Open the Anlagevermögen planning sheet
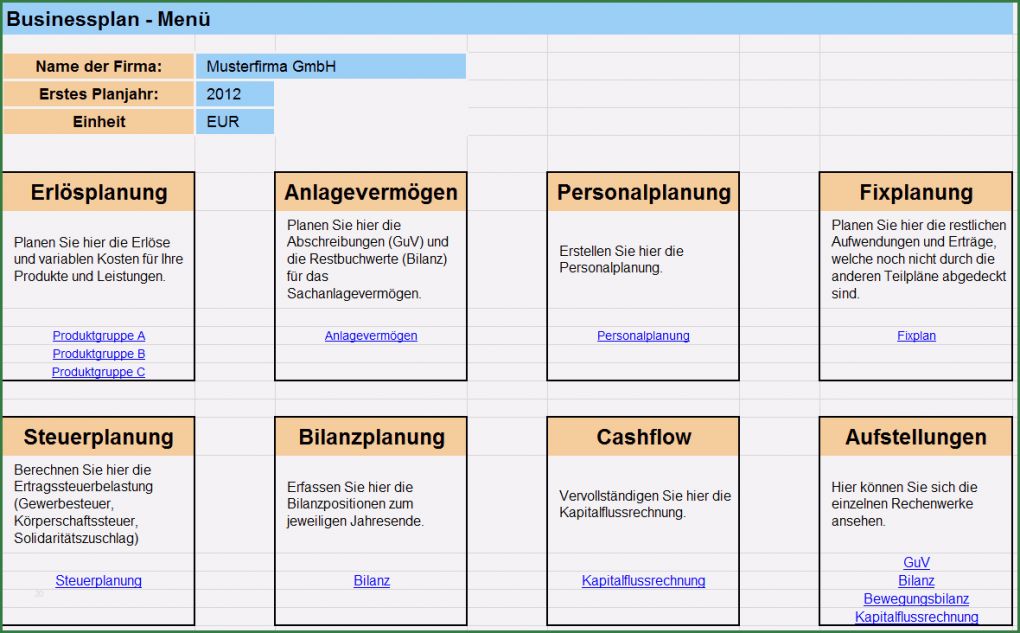1020x633 pixels. coord(370,335)
